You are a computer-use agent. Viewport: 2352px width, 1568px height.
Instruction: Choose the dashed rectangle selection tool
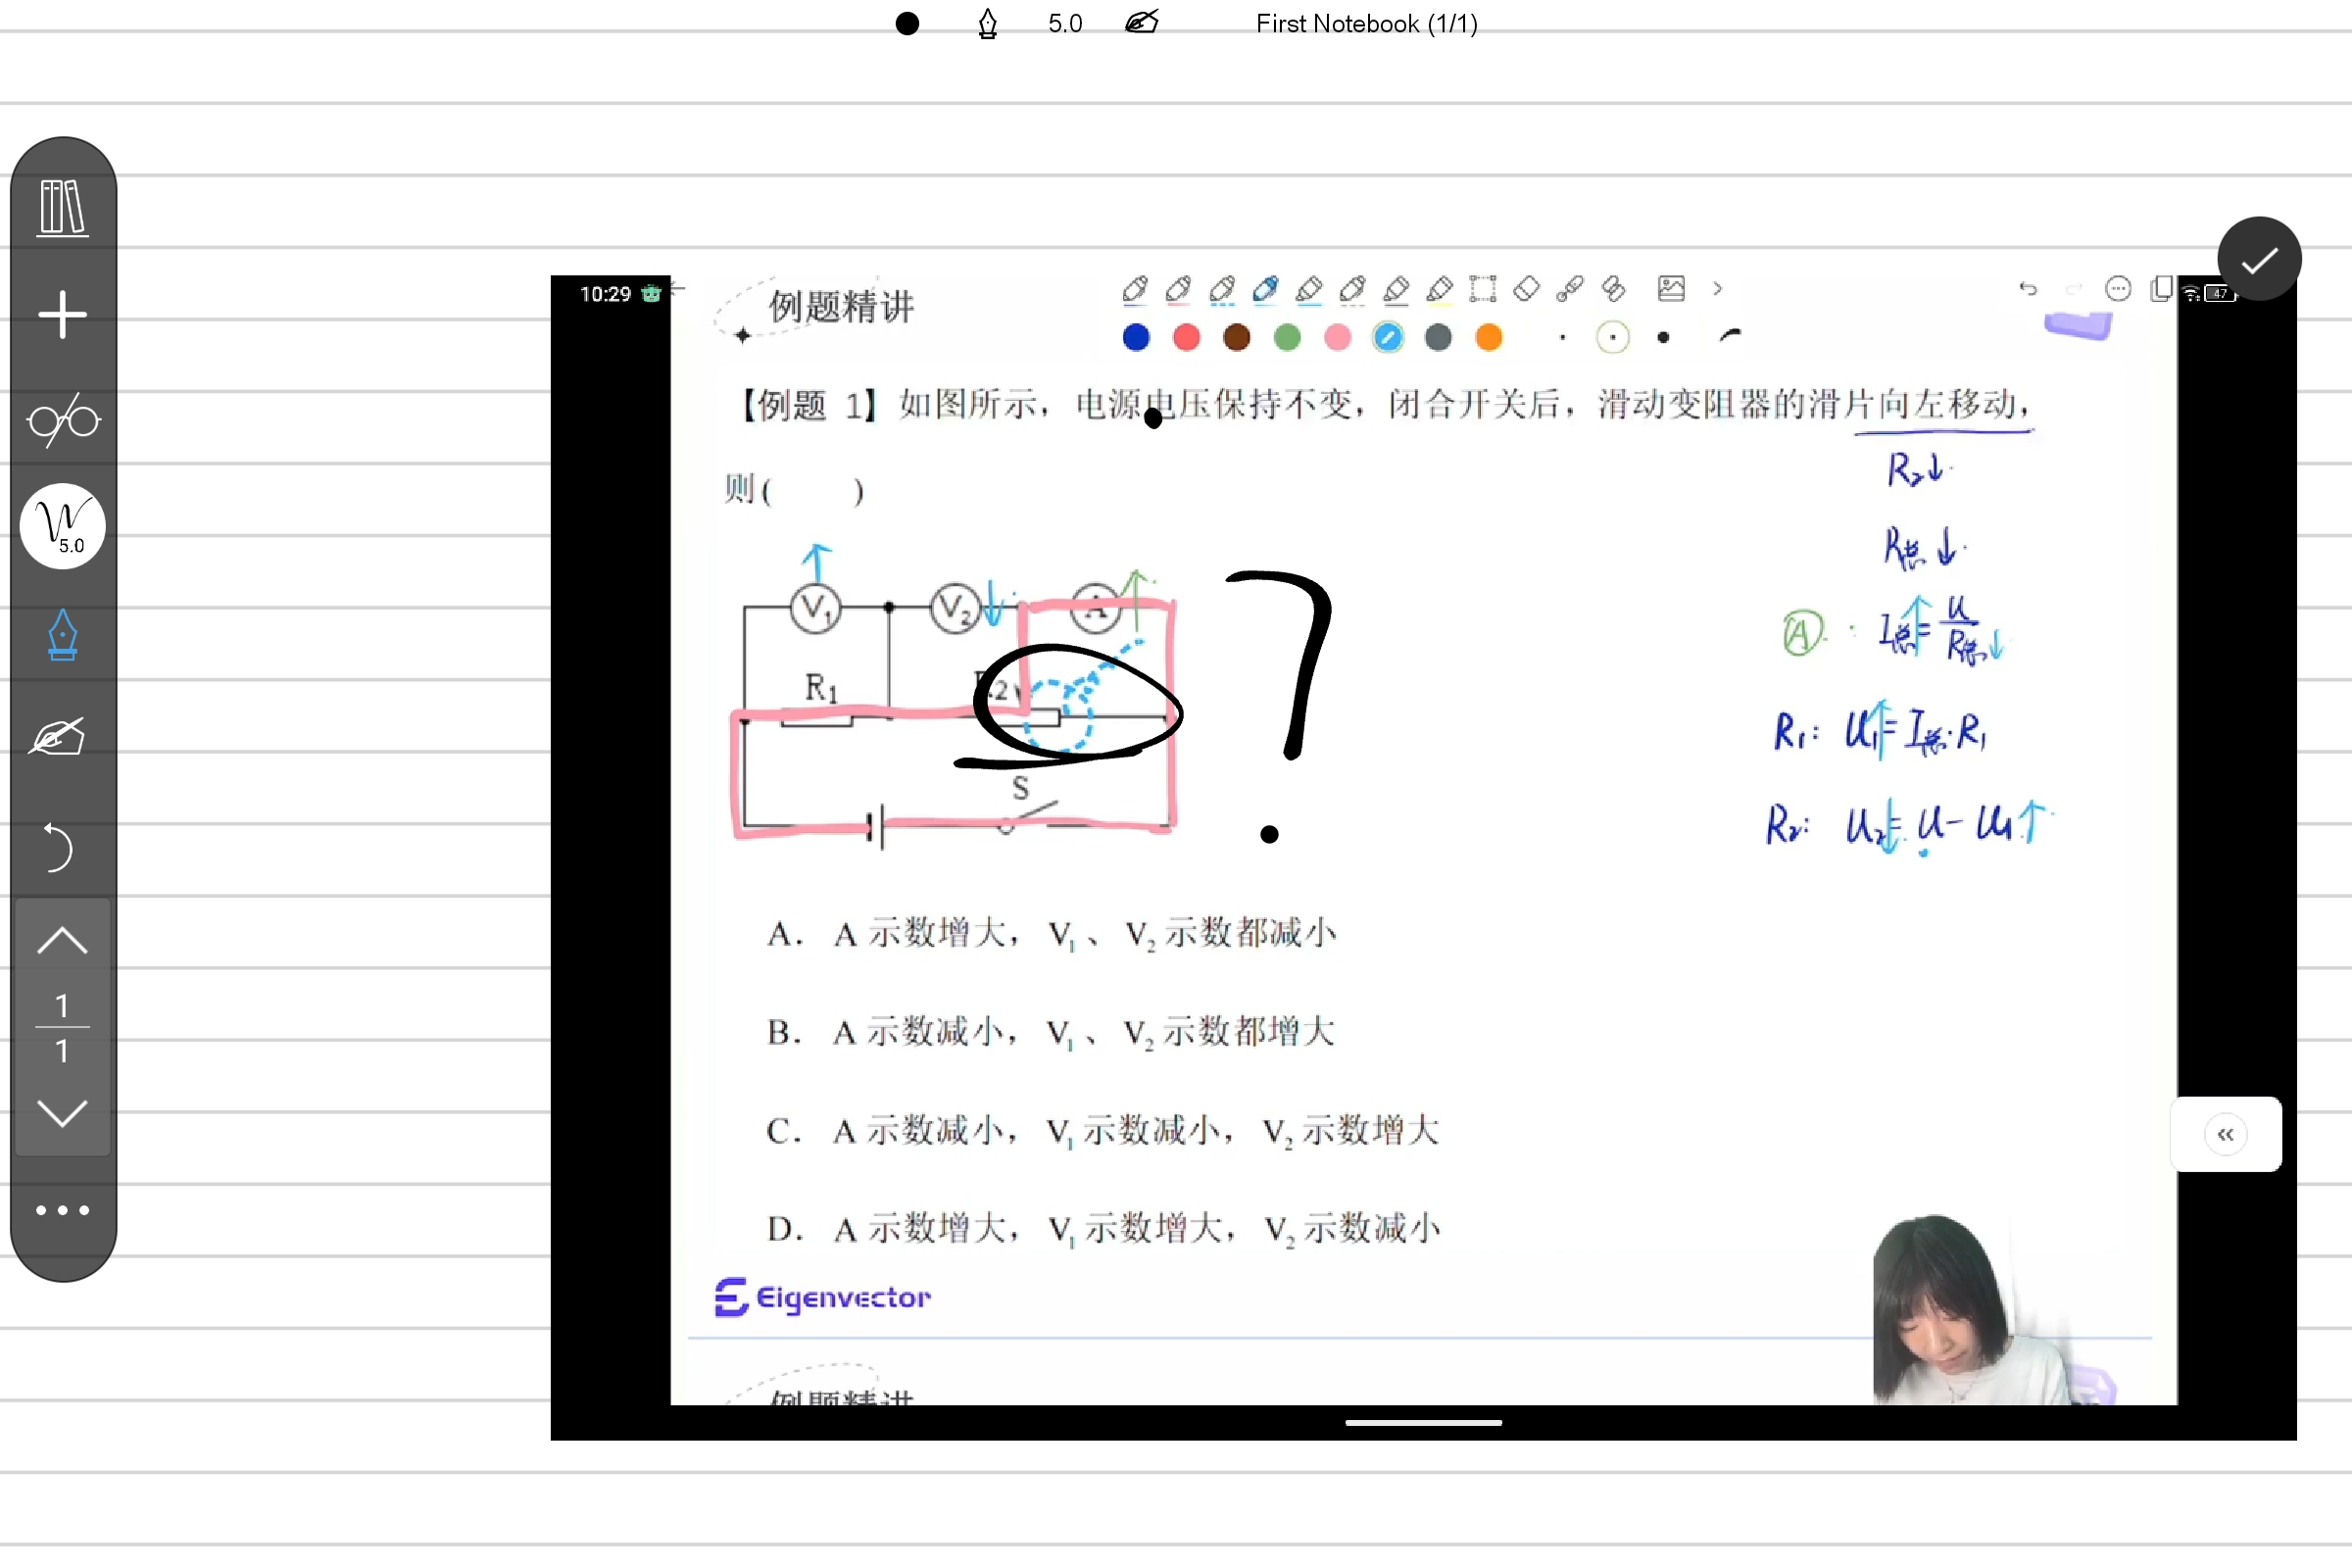coord(1483,289)
